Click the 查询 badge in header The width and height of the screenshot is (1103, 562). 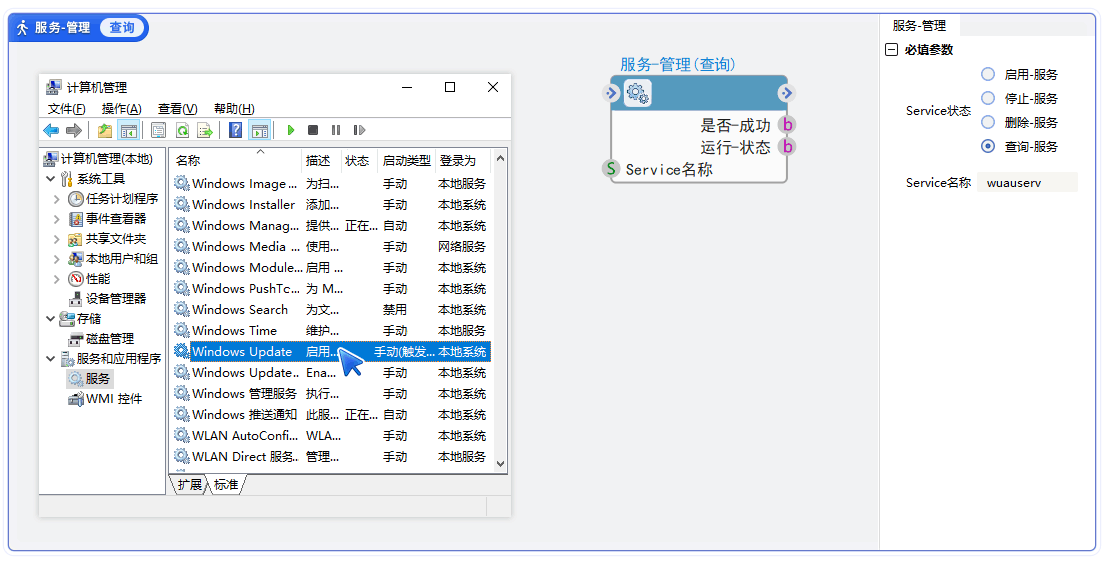(x=122, y=28)
